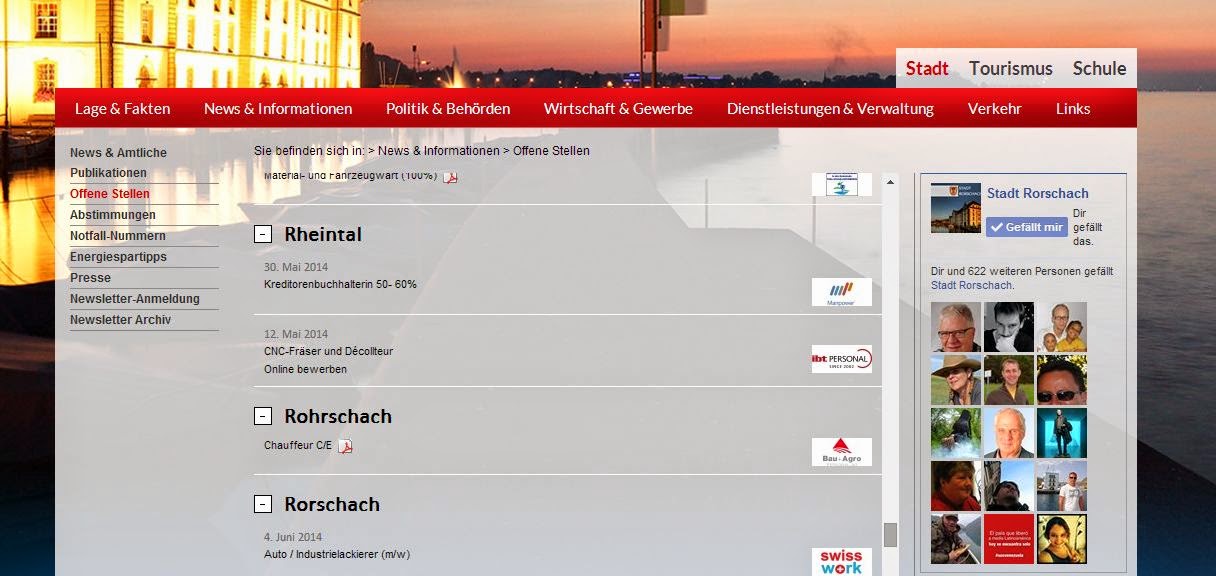Image resolution: width=1216 pixels, height=576 pixels.
Task: Open PDF icon next to Chauffeur C/E
Action: coord(345,446)
